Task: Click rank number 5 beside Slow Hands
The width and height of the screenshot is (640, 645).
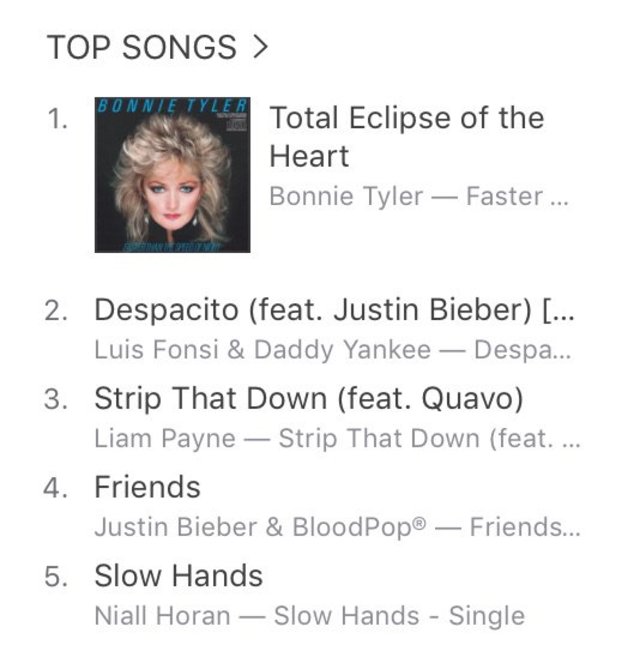Action: [x=57, y=576]
